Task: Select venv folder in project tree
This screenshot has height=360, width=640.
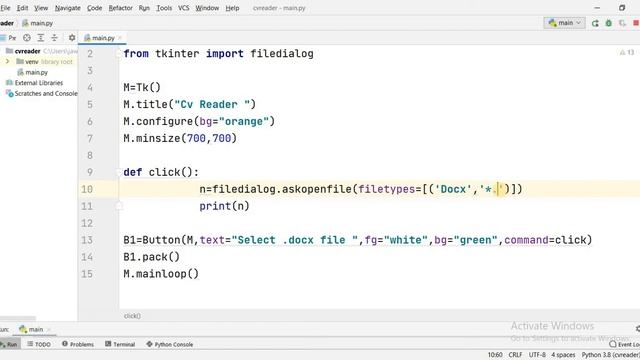Action: pos(31,62)
